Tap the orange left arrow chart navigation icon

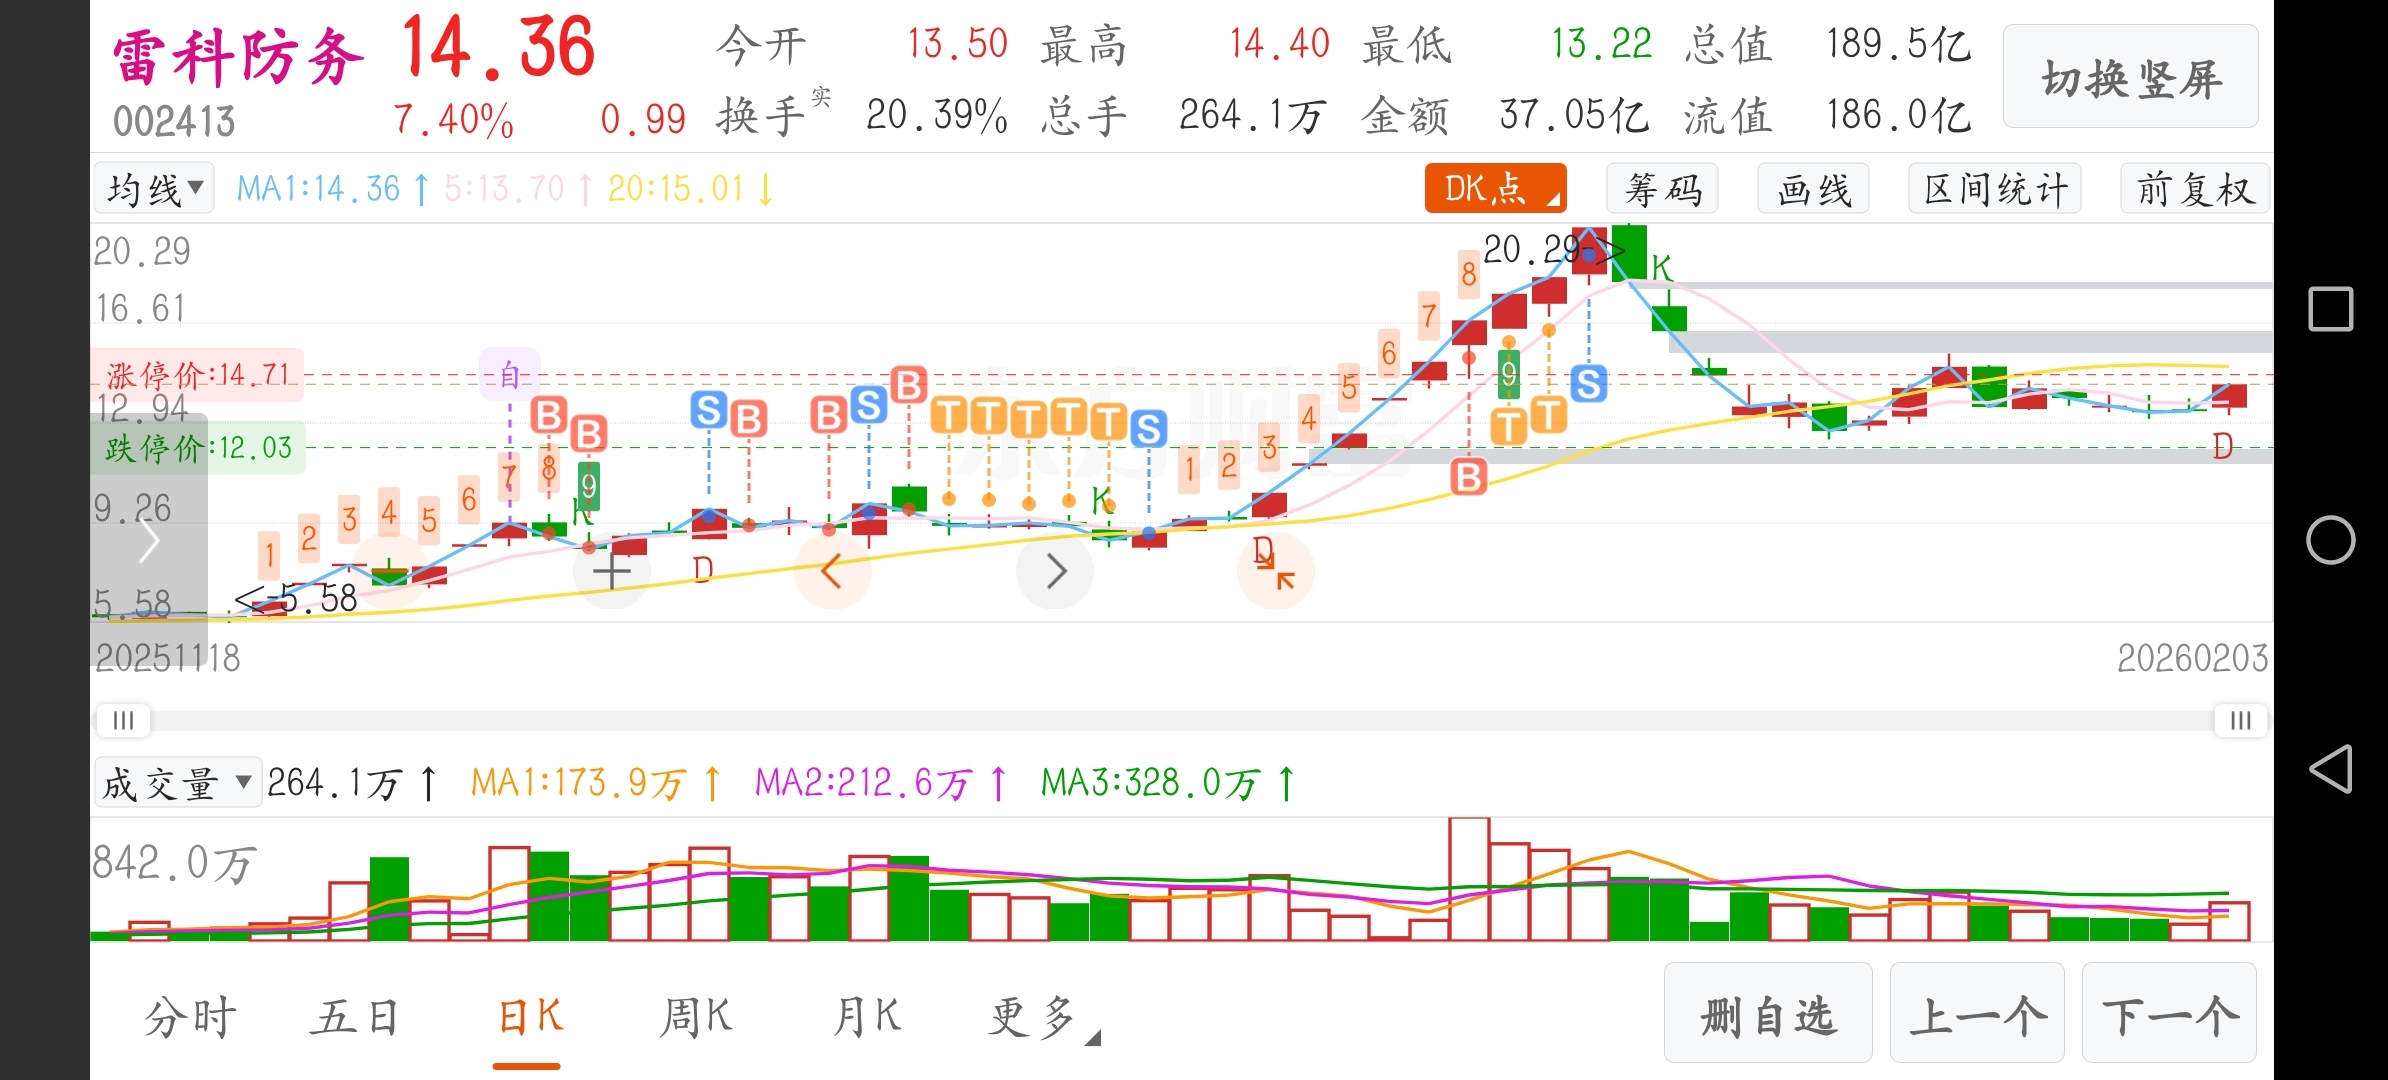click(x=831, y=572)
